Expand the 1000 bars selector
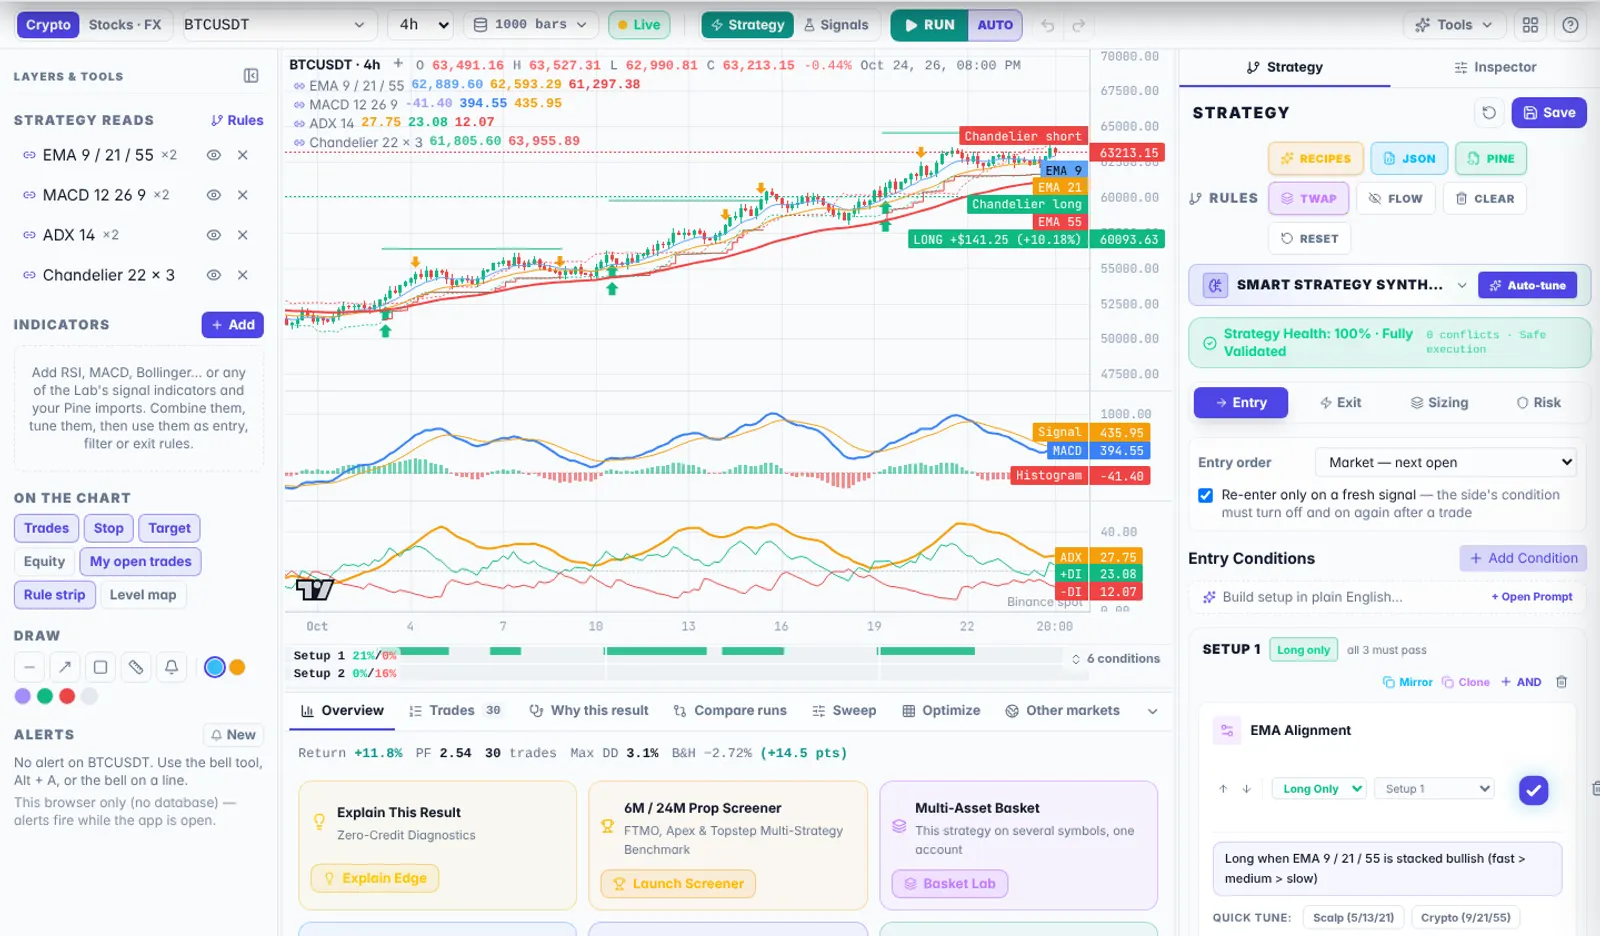 [x=530, y=25]
